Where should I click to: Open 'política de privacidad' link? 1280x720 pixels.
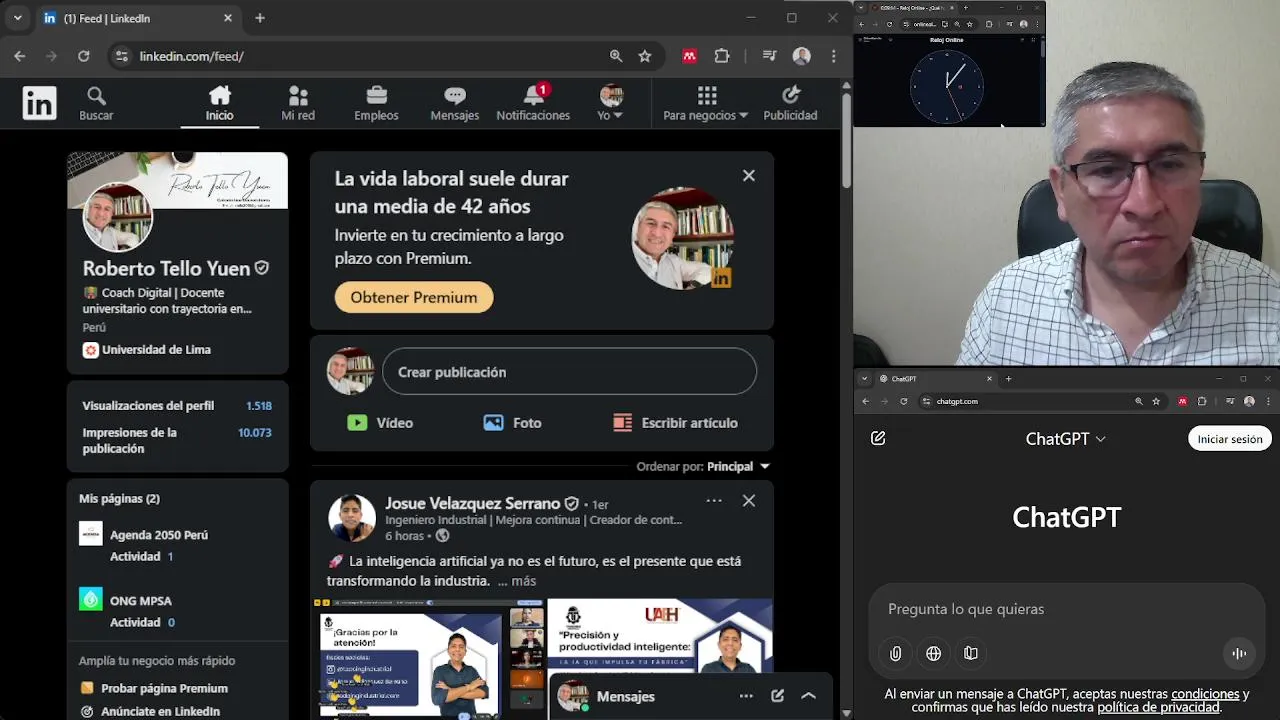tap(1159, 708)
